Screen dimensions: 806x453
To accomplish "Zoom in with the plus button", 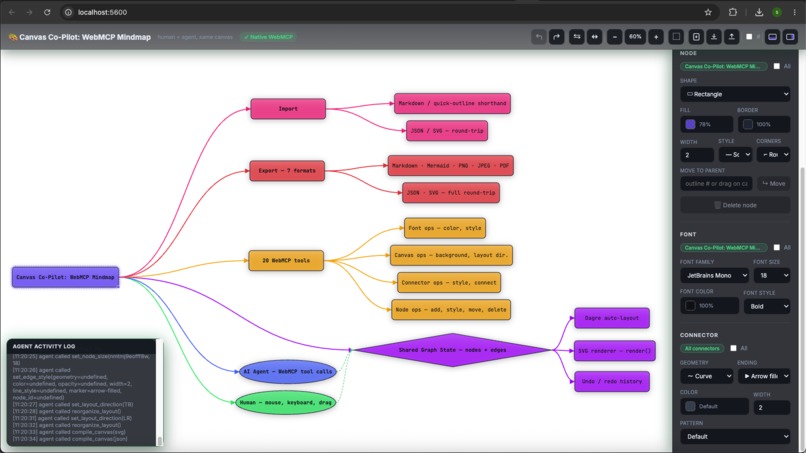I will 656,37.
